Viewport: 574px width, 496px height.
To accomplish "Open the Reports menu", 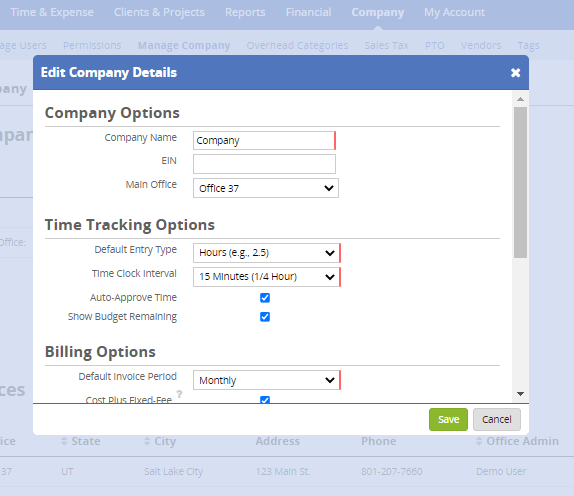I will (x=245, y=12).
